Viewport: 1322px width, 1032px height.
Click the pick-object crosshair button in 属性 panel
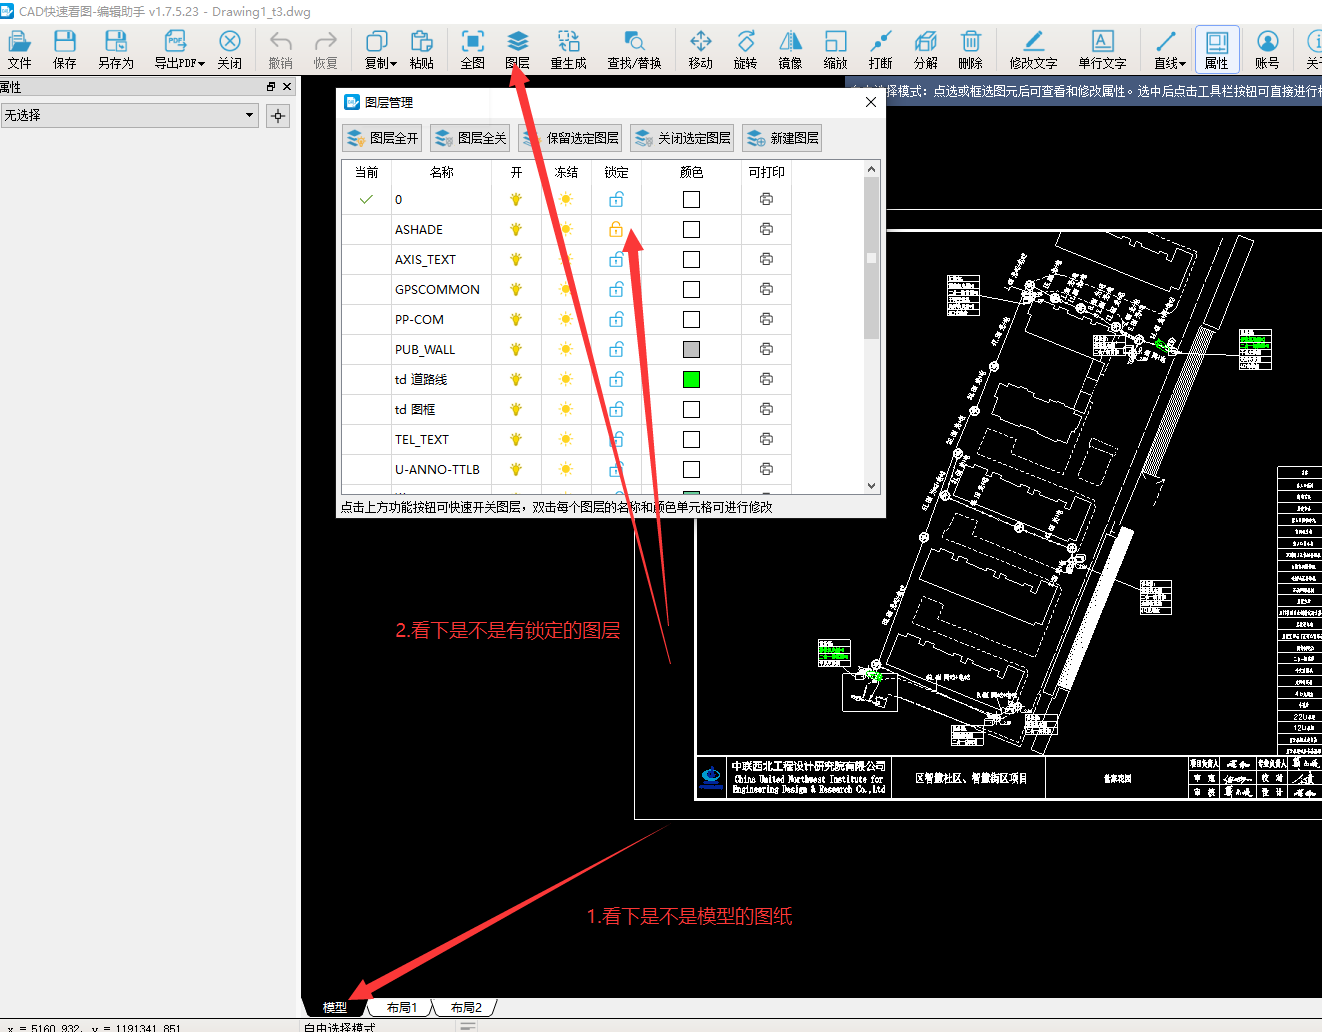coord(278,116)
